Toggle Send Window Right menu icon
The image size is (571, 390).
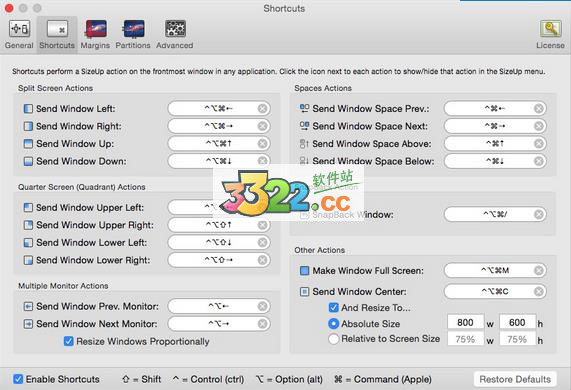[x=28, y=126]
